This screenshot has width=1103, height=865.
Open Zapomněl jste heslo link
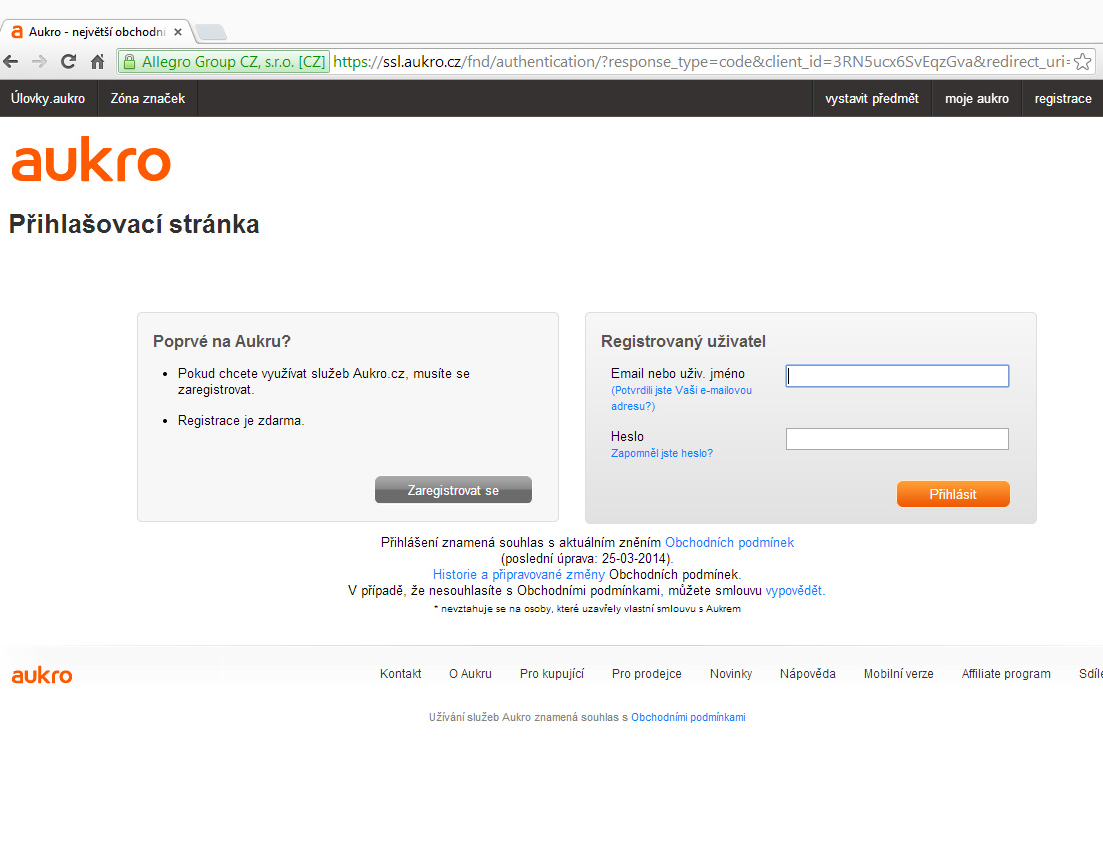(662, 453)
